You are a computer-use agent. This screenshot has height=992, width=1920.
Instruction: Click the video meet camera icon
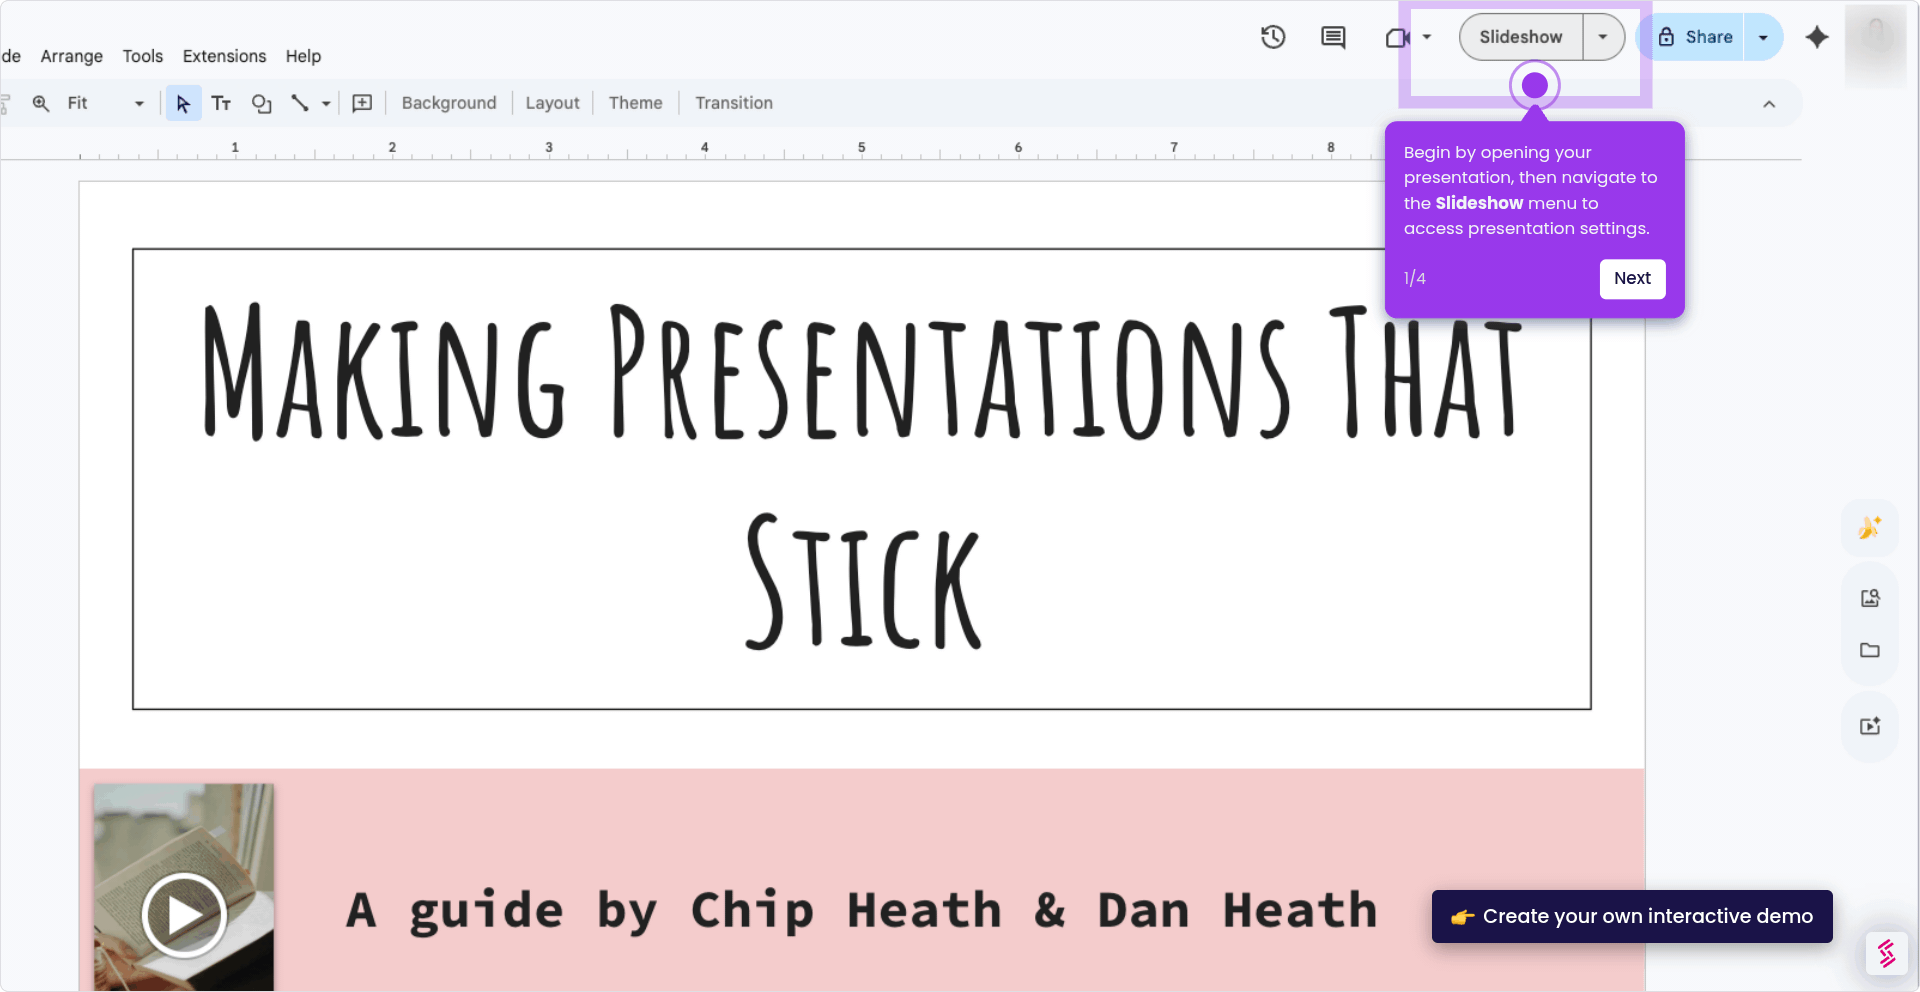pos(1397,38)
